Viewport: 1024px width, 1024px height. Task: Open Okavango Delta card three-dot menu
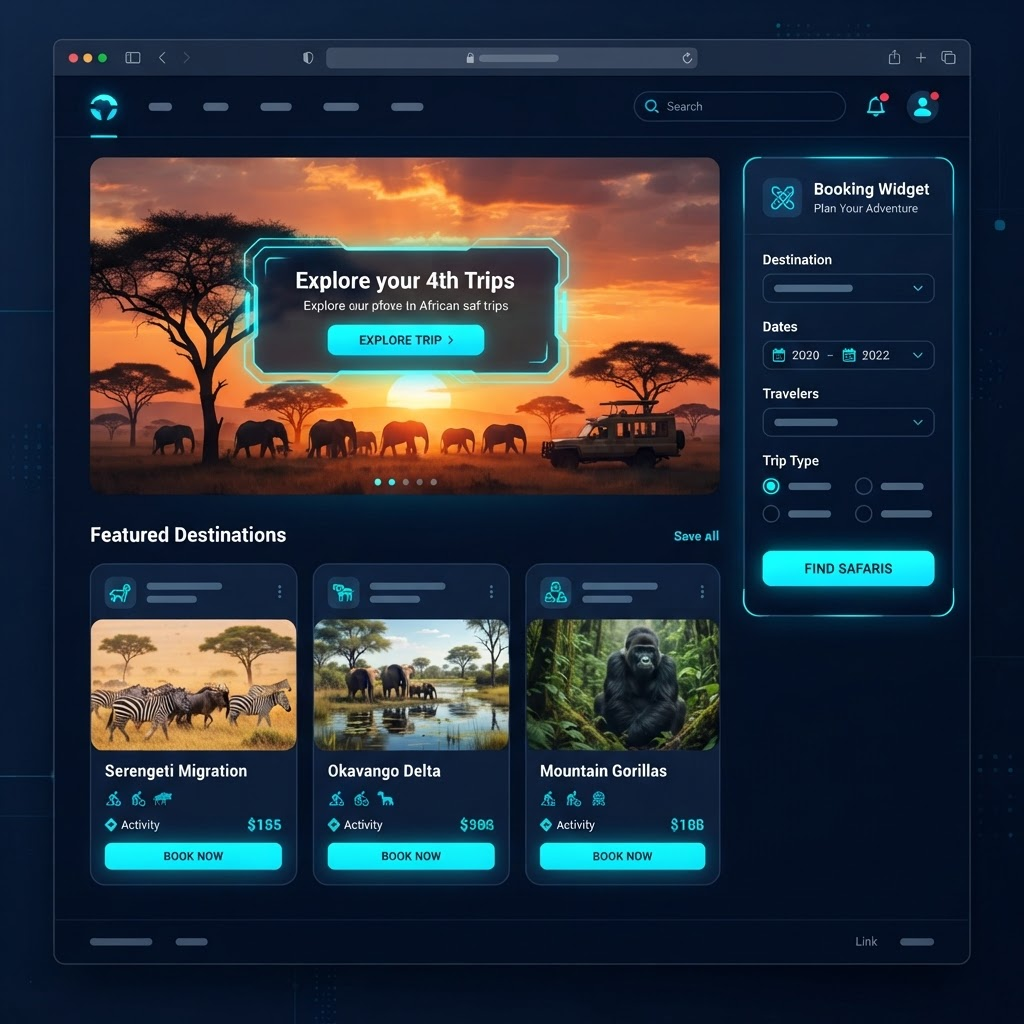coord(491,591)
